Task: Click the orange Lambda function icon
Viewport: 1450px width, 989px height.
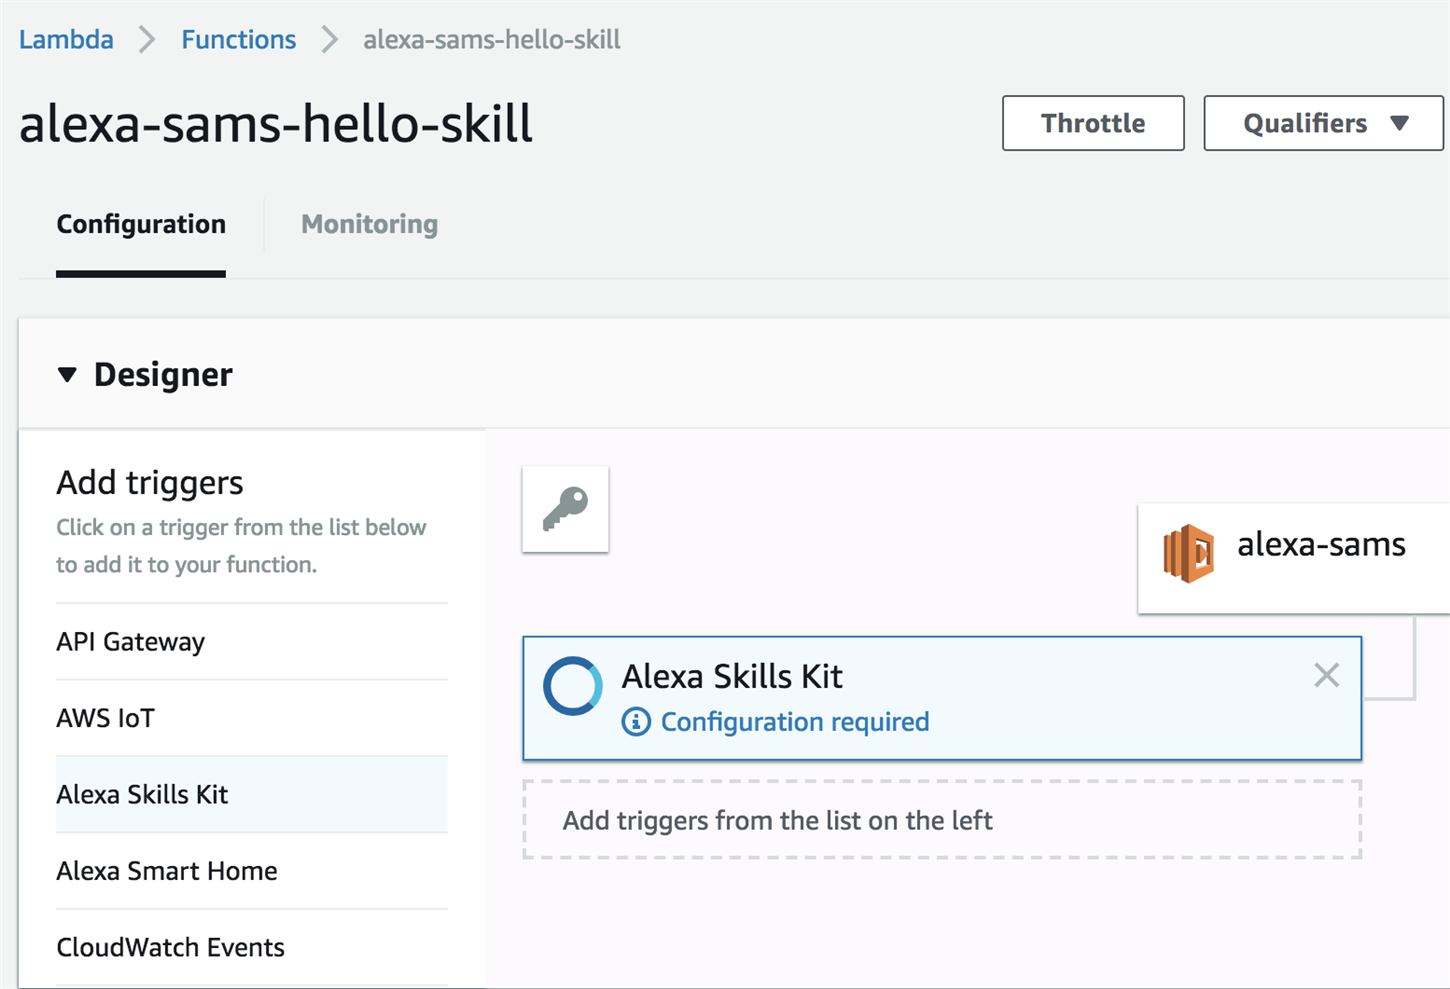Action: tap(1188, 552)
